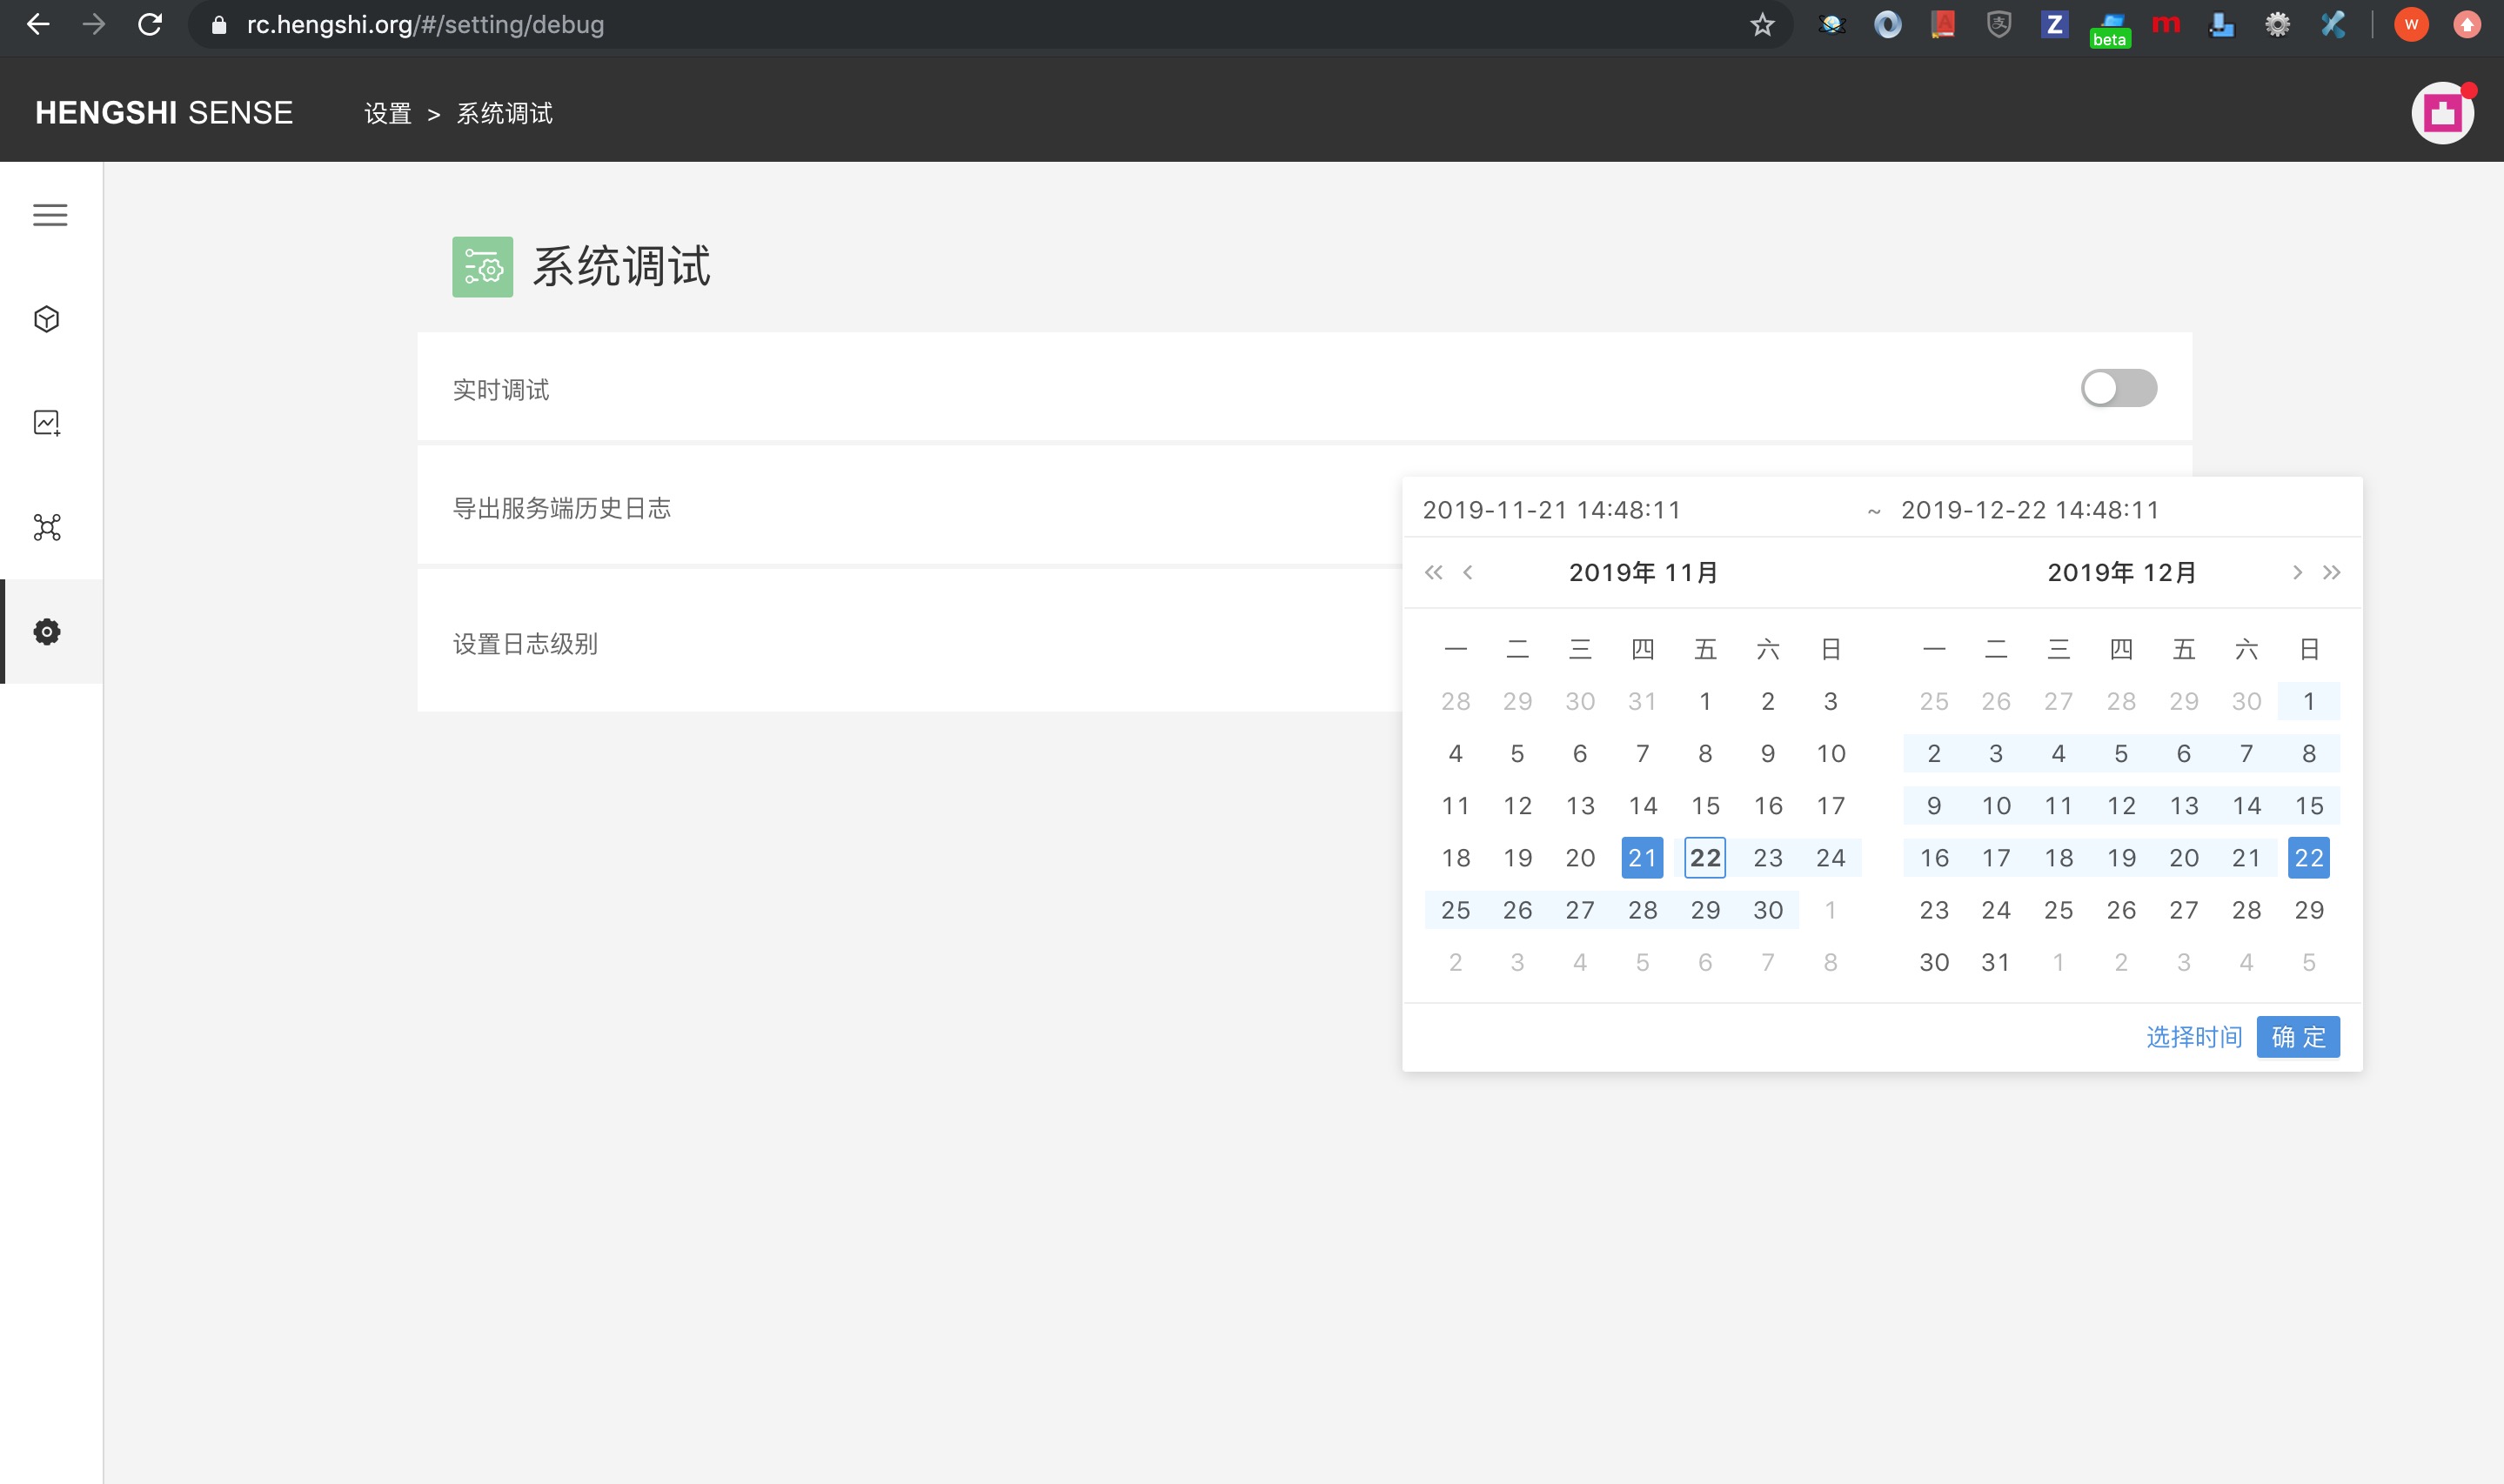
Task: Select November 21 in the left calendar
Action: click(x=1642, y=858)
